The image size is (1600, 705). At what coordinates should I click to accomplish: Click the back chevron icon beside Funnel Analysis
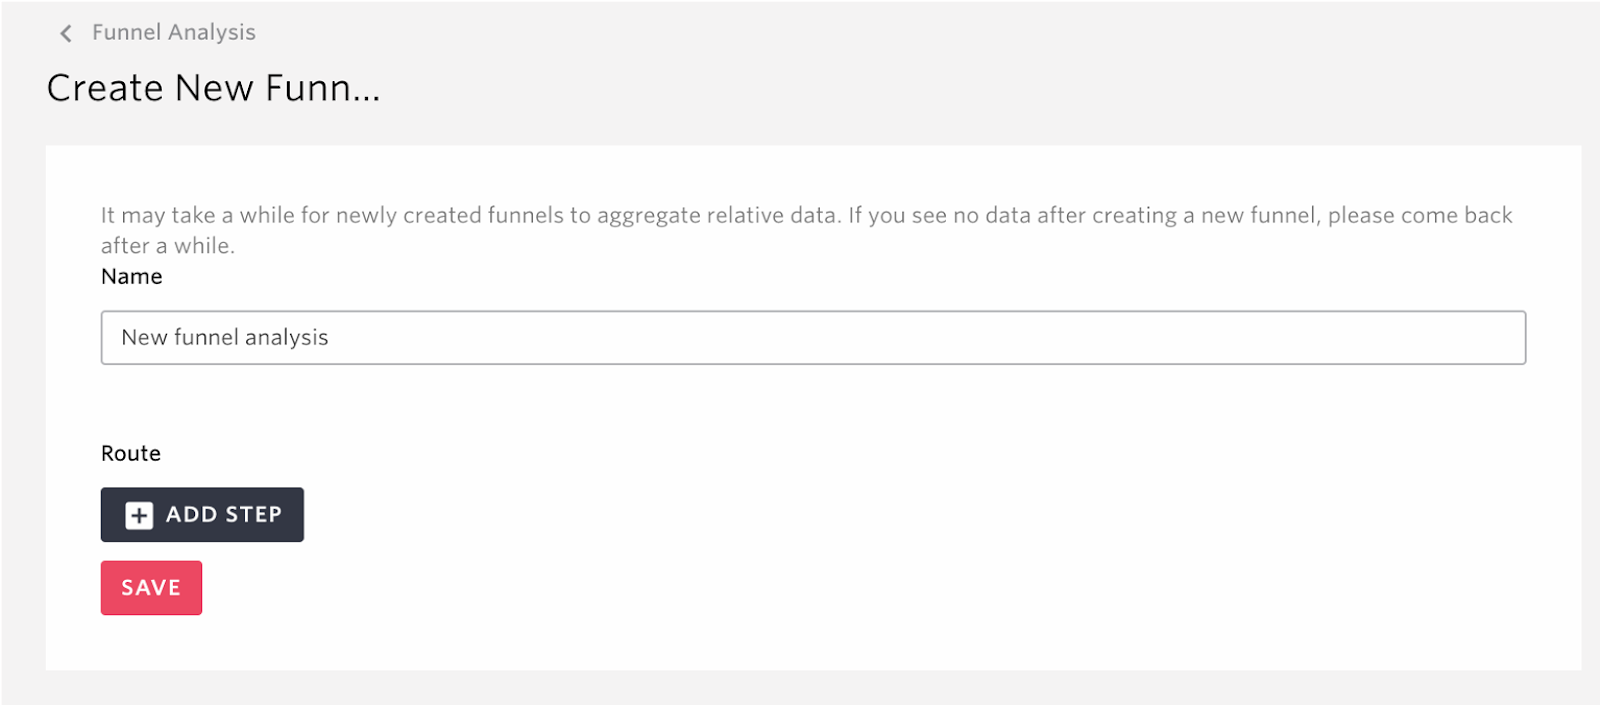(x=66, y=33)
